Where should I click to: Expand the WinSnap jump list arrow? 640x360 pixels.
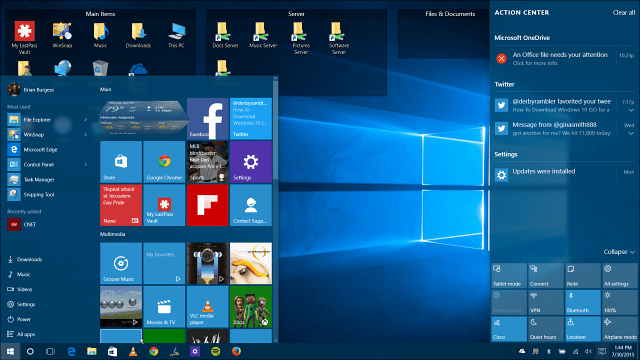pyautogui.click(x=86, y=134)
